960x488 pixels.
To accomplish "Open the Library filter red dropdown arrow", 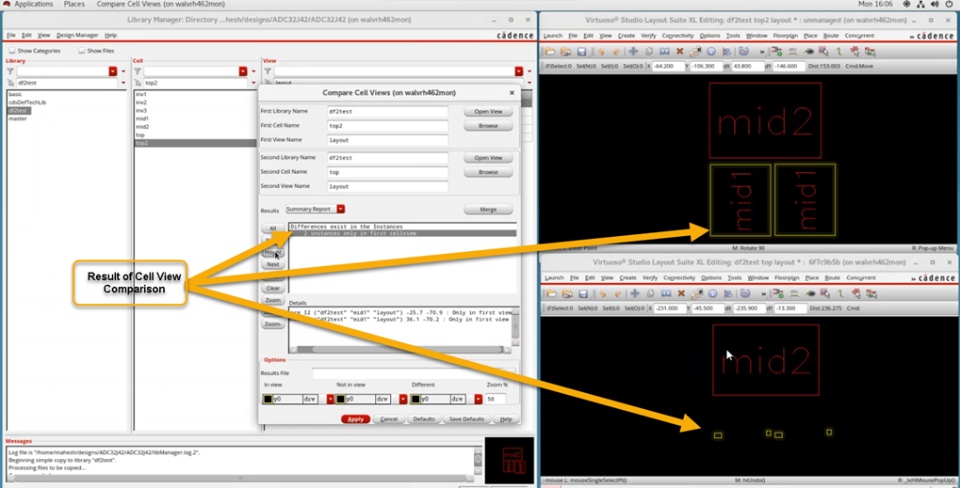I will coord(113,72).
